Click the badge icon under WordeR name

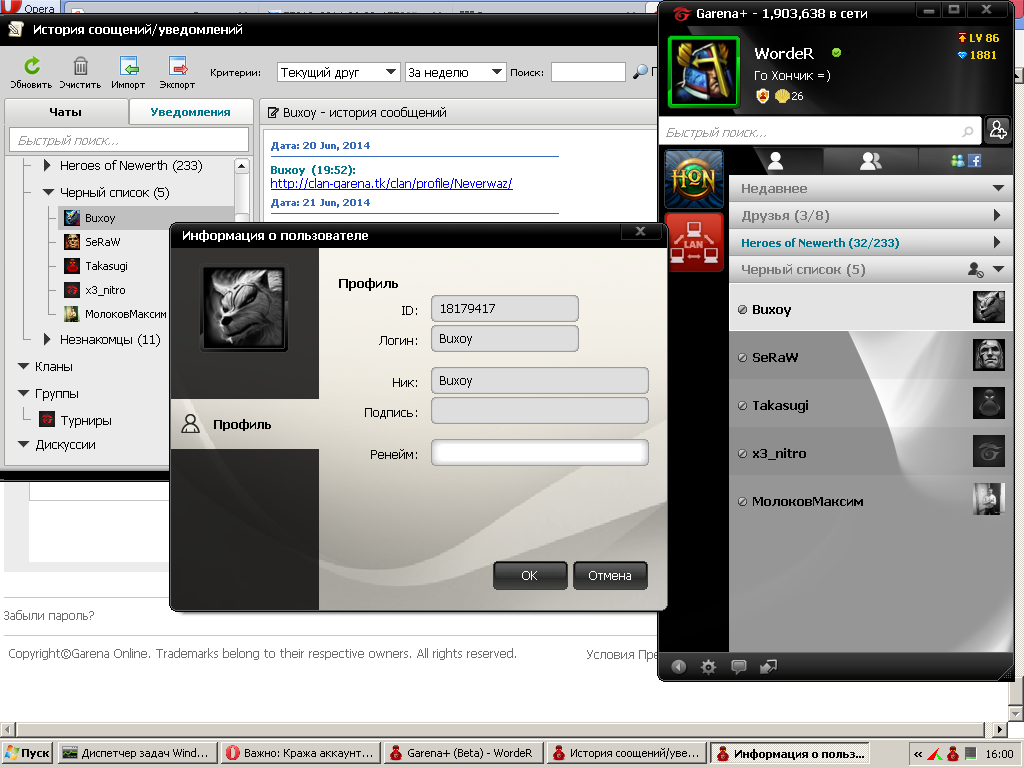(762, 96)
